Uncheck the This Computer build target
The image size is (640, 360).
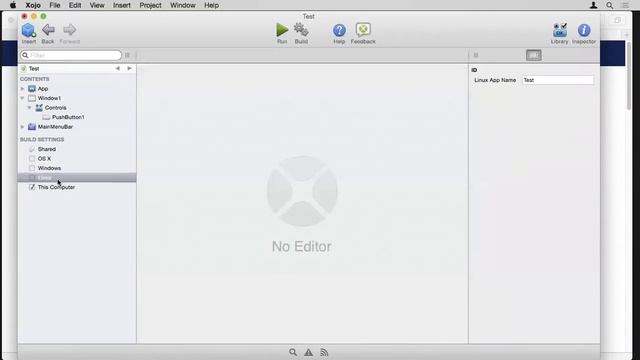pyautogui.click(x=32, y=187)
